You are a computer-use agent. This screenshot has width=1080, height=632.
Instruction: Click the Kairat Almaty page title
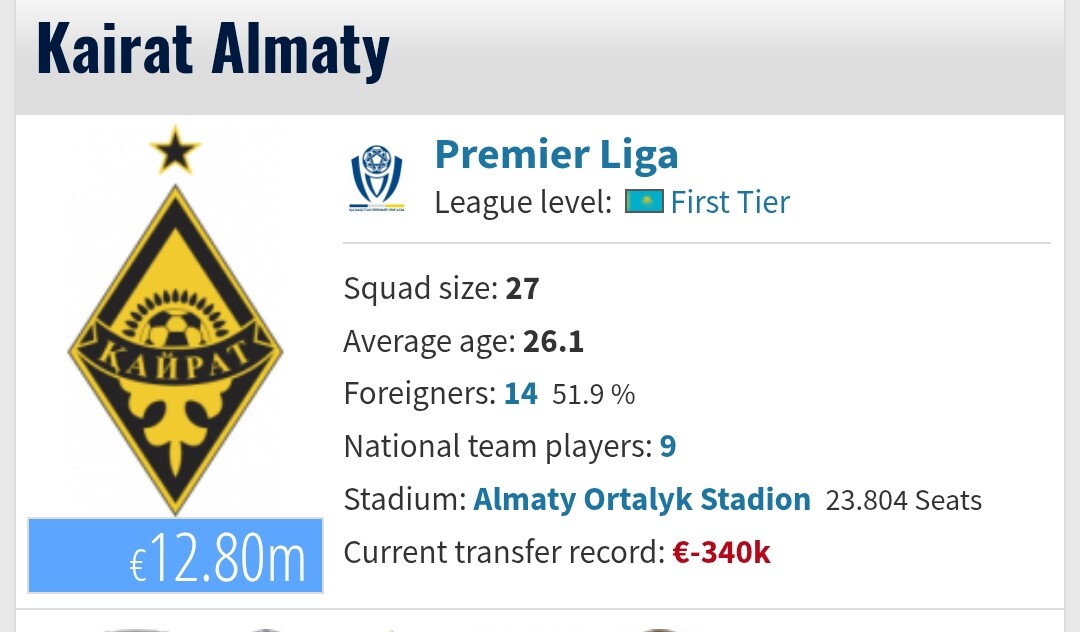tap(213, 50)
